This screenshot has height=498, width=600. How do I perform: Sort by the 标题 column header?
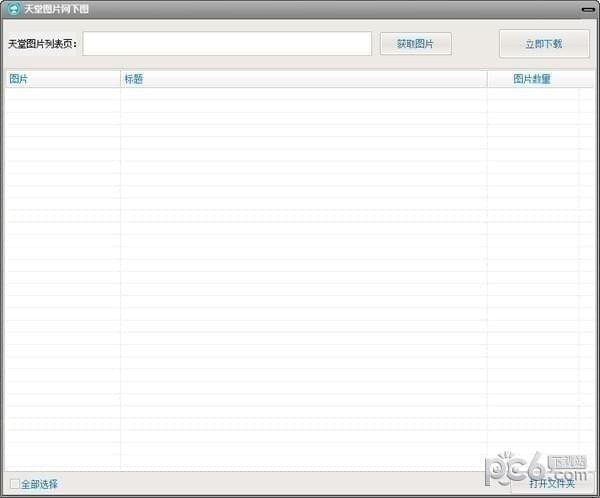300,79
